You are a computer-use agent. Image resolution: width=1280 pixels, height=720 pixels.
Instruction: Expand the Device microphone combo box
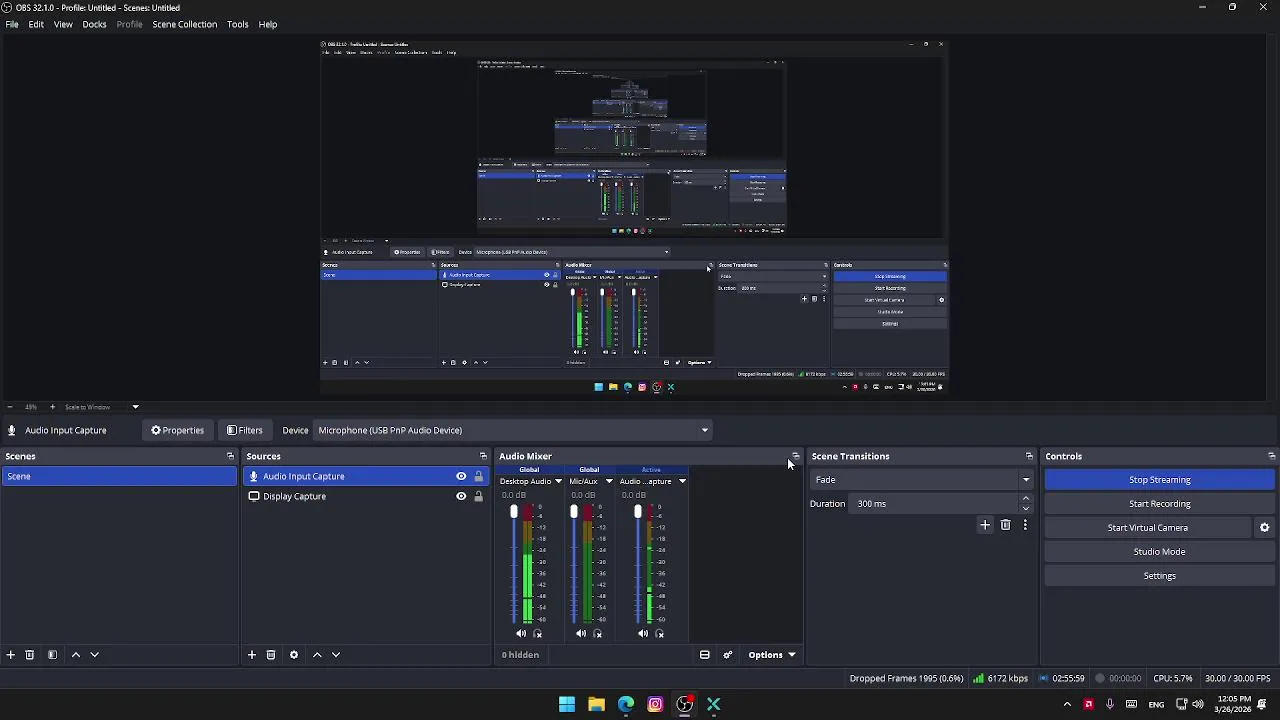click(x=513, y=430)
